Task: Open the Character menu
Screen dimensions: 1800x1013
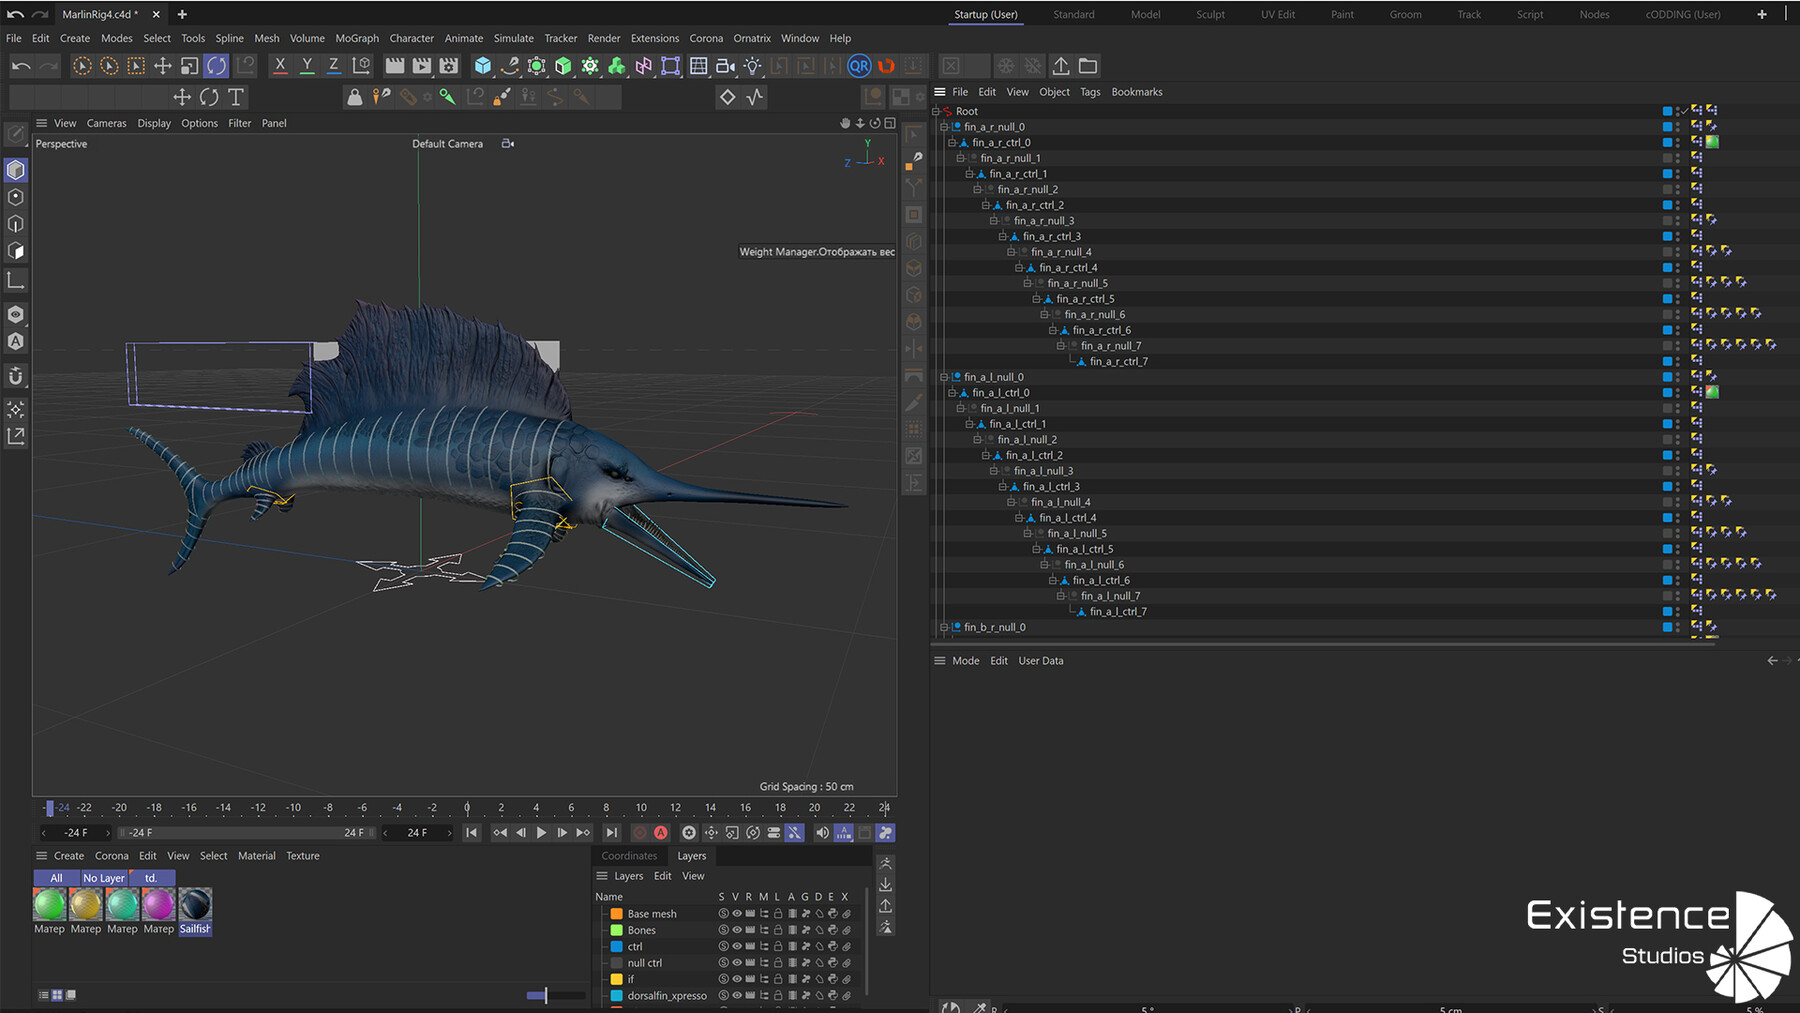Action: point(411,38)
